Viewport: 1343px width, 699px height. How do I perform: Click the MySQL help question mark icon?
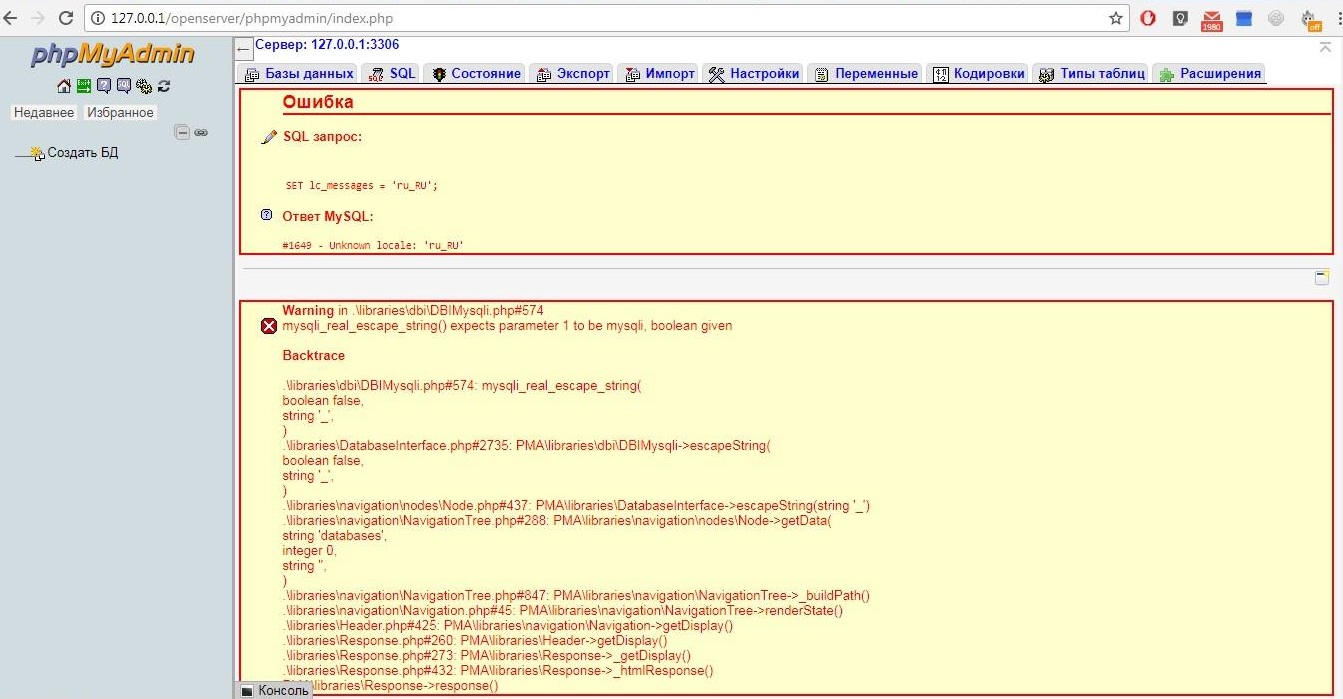pyautogui.click(x=266, y=215)
